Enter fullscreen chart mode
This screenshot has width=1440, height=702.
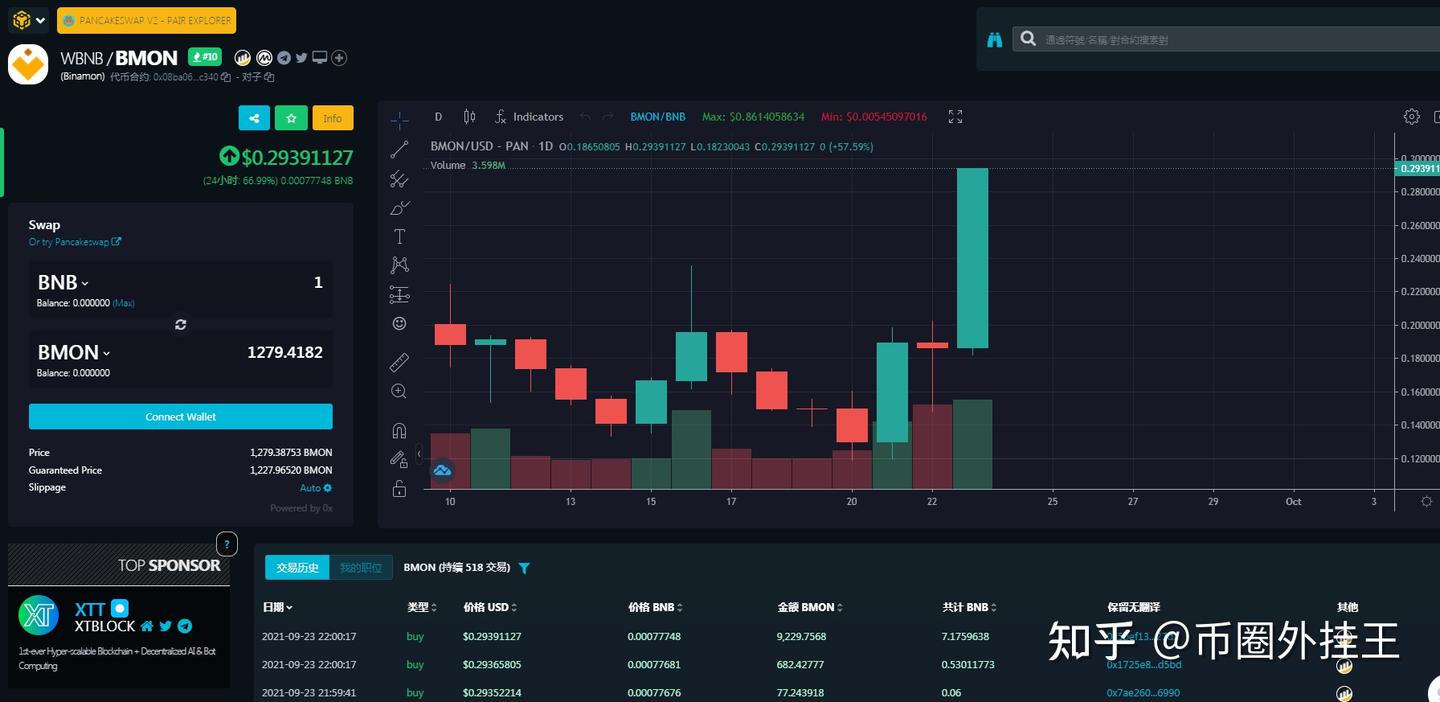pos(955,117)
